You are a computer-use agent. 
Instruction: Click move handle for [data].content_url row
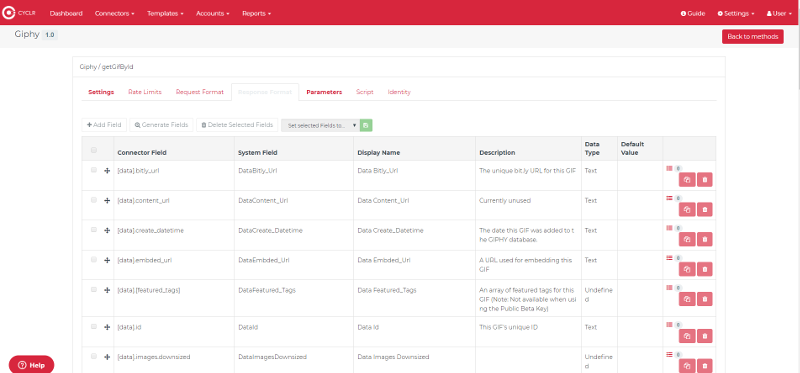click(107, 201)
